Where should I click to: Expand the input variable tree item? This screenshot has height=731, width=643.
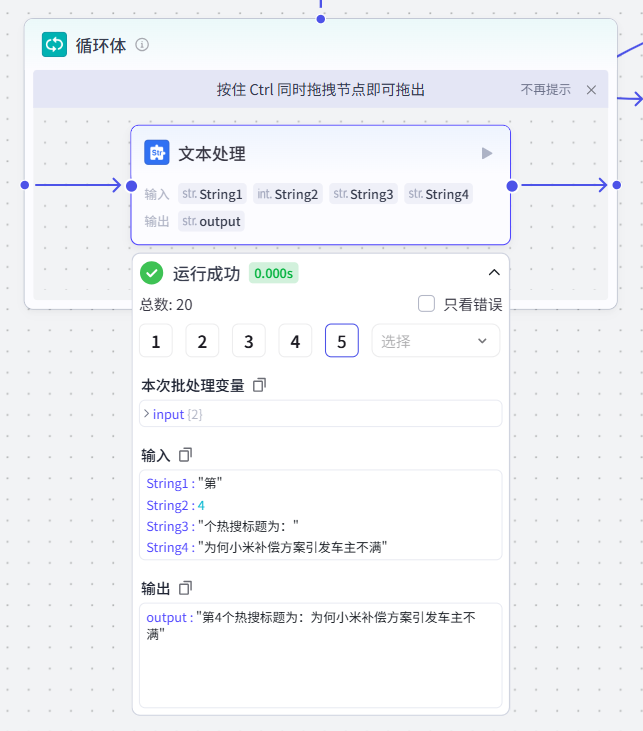tap(147, 414)
